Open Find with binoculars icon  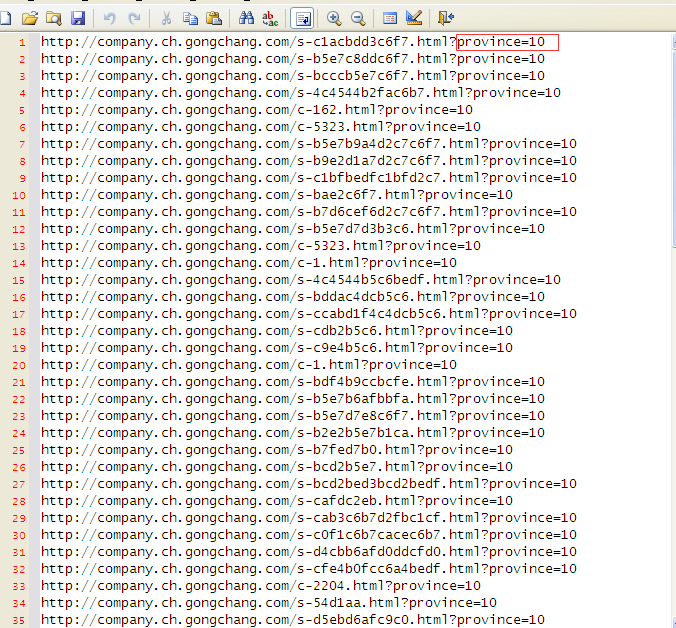click(x=246, y=18)
